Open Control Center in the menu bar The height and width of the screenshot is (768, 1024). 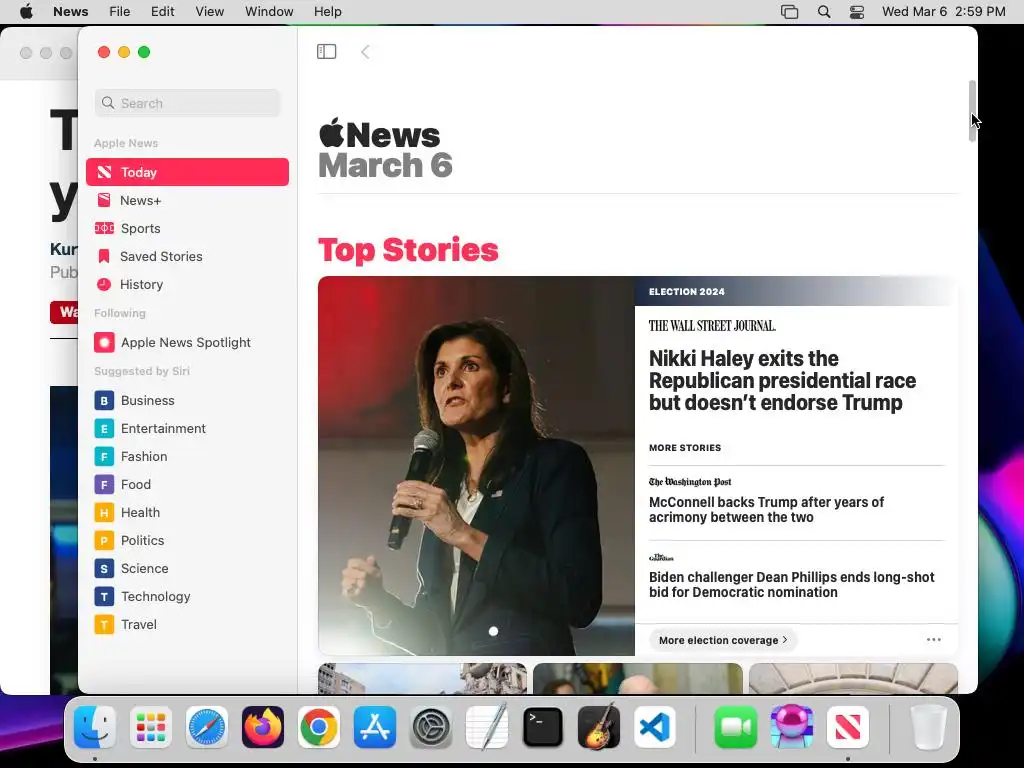[857, 12]
